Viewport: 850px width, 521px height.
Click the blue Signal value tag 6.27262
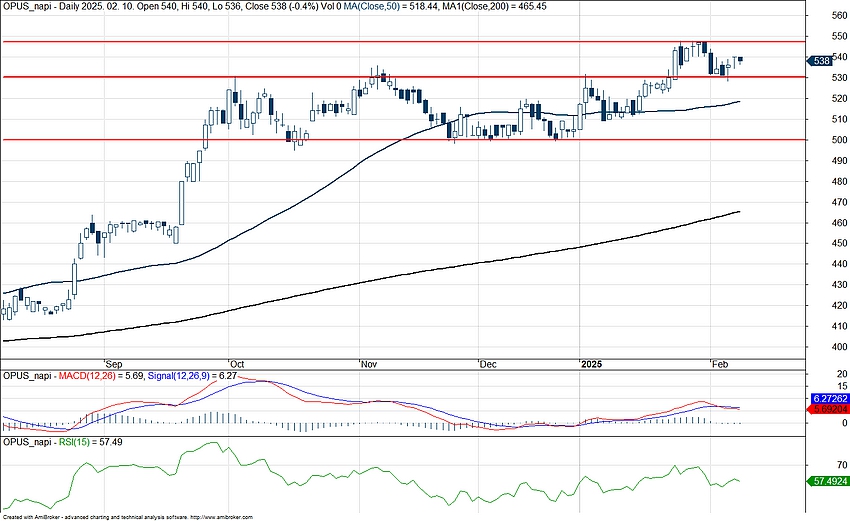(x=827, y=398)
